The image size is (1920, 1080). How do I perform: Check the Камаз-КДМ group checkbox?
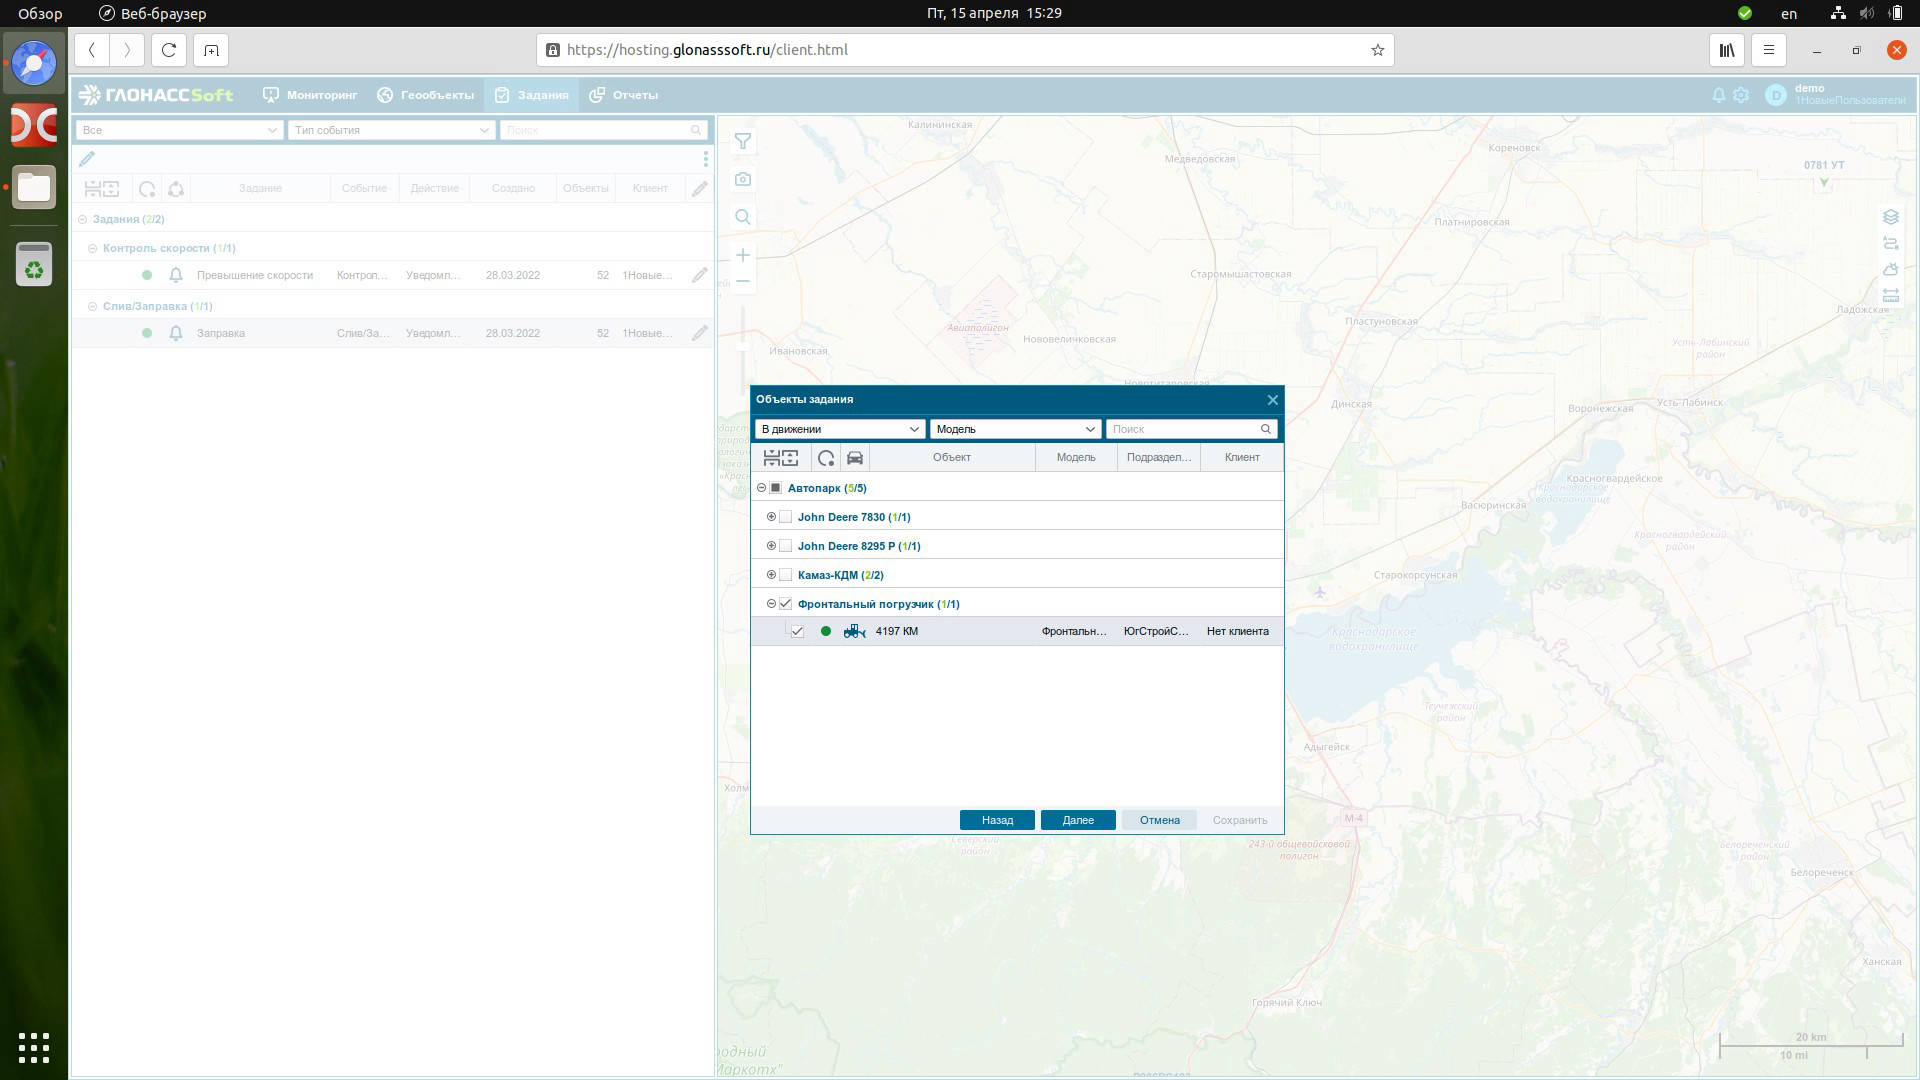[786, 575]
